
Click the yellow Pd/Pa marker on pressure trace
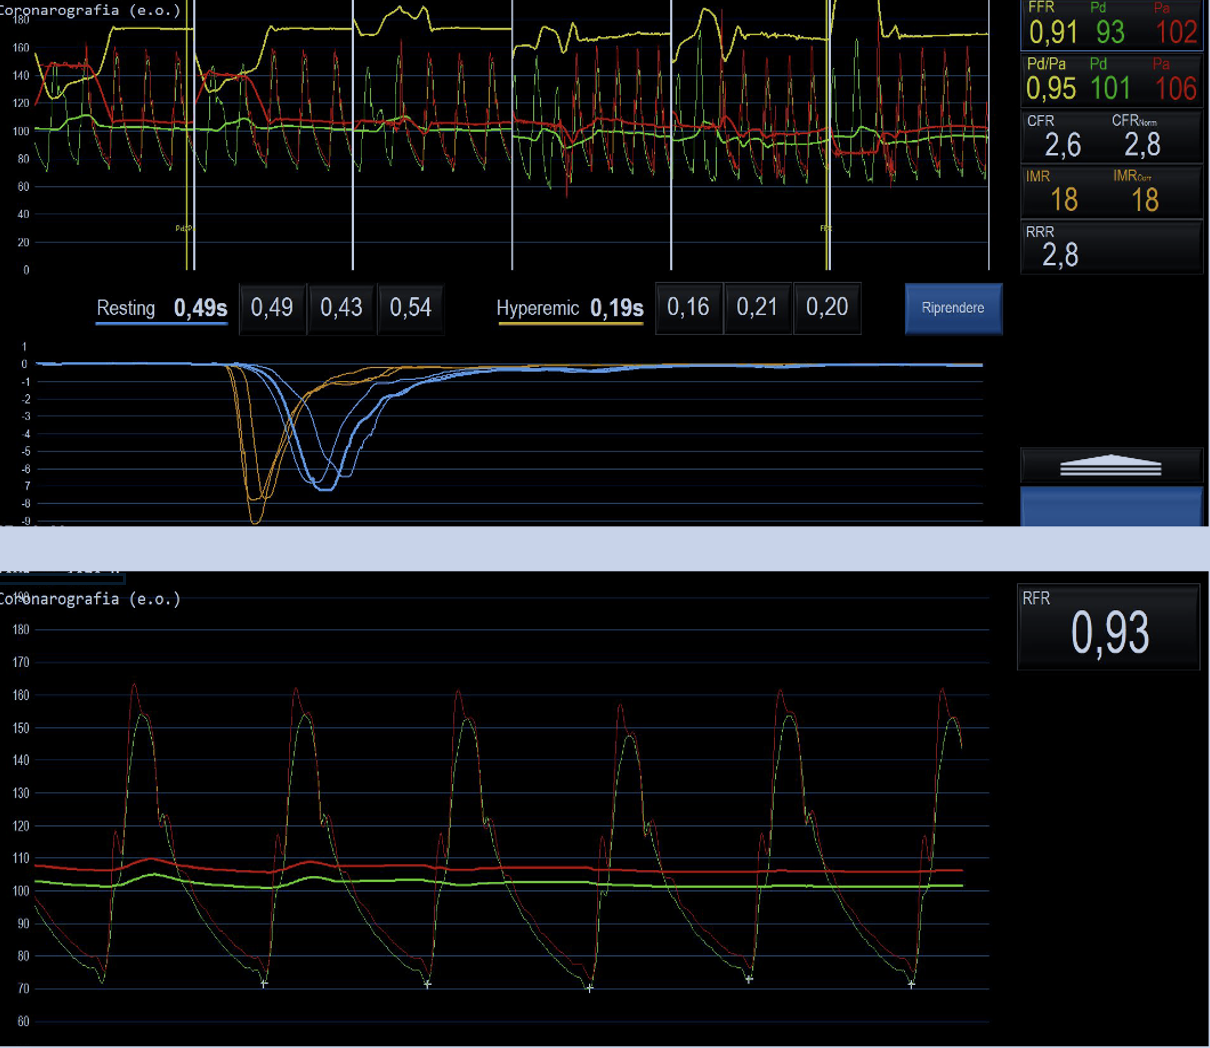pyautogui.click(x=184, y=228)
